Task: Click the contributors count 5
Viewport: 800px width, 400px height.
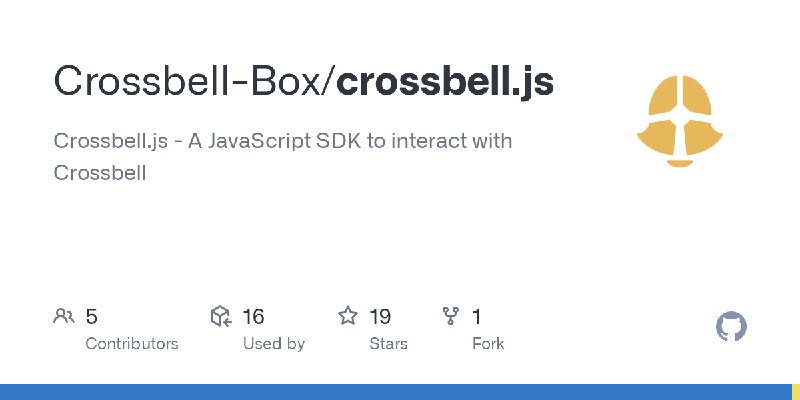Action: point(92,317)
